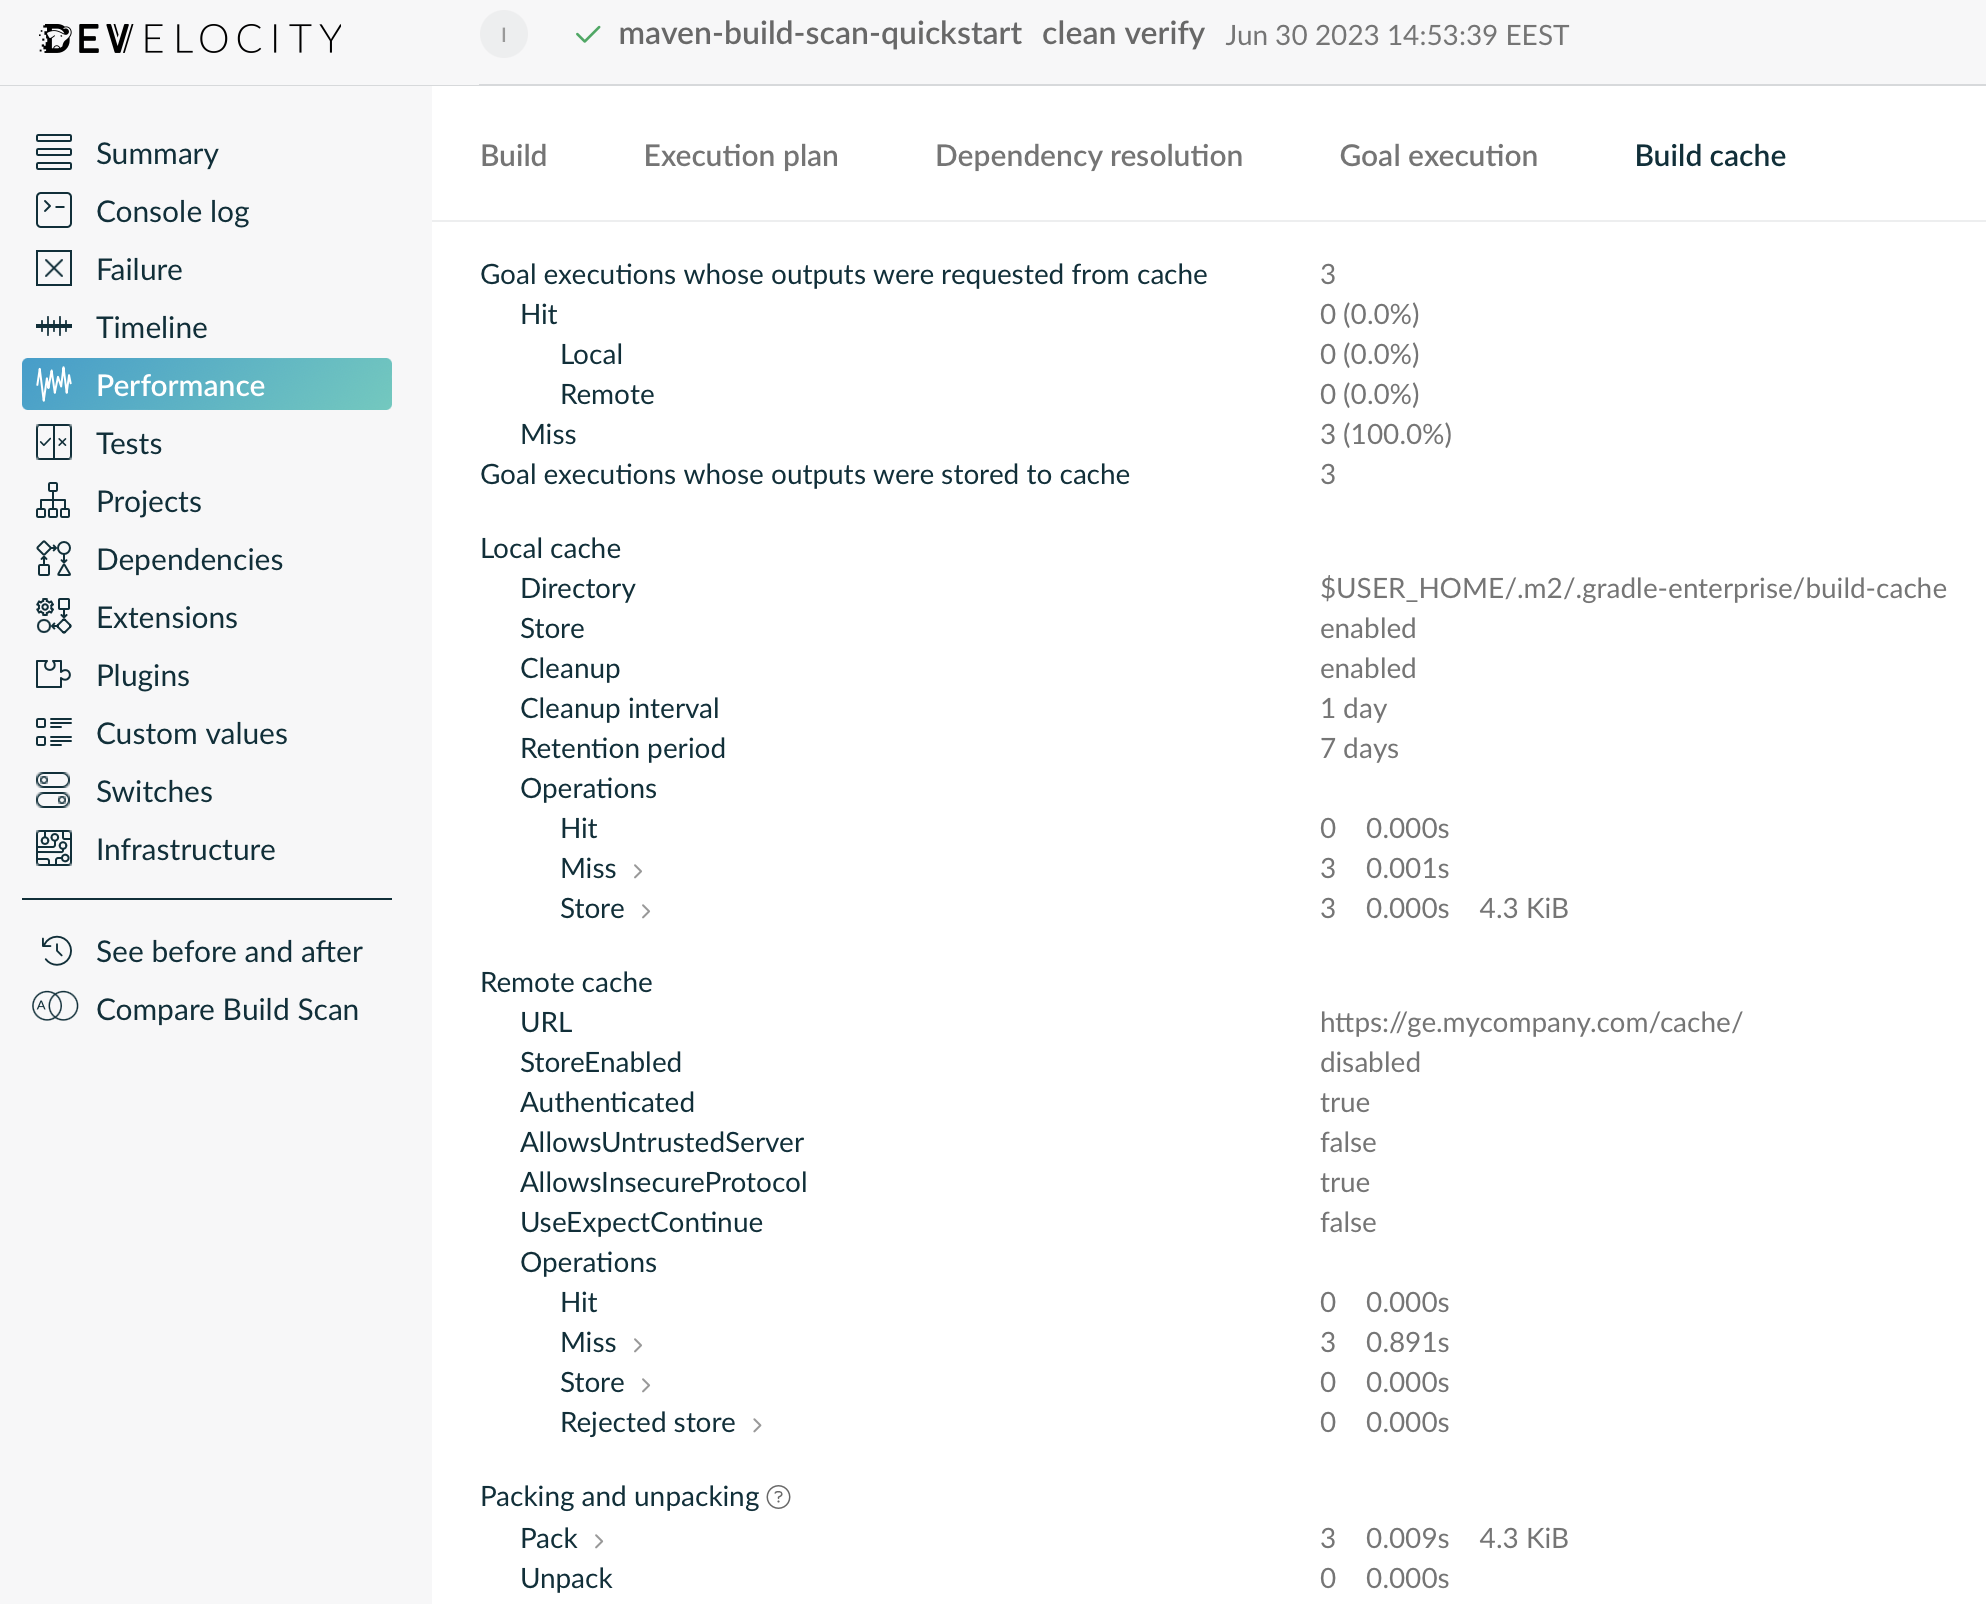This screenshot has width=1986, height=1604.
Task: Open the Failure section
Action: click(x=139, y=269)
